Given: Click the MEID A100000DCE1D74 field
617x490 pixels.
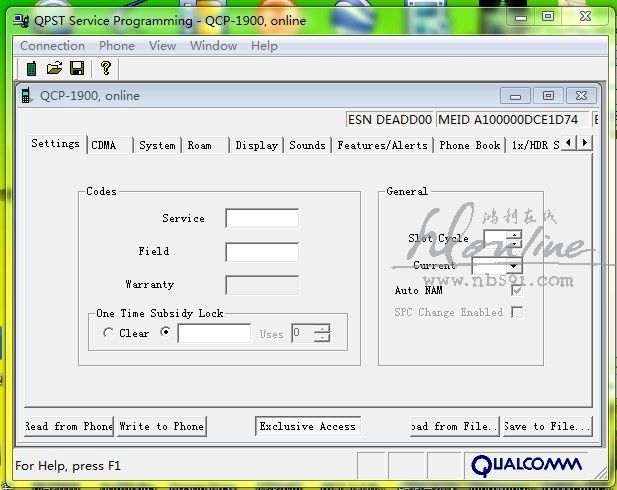Looking at the screenshot, I should coord(512,119).
